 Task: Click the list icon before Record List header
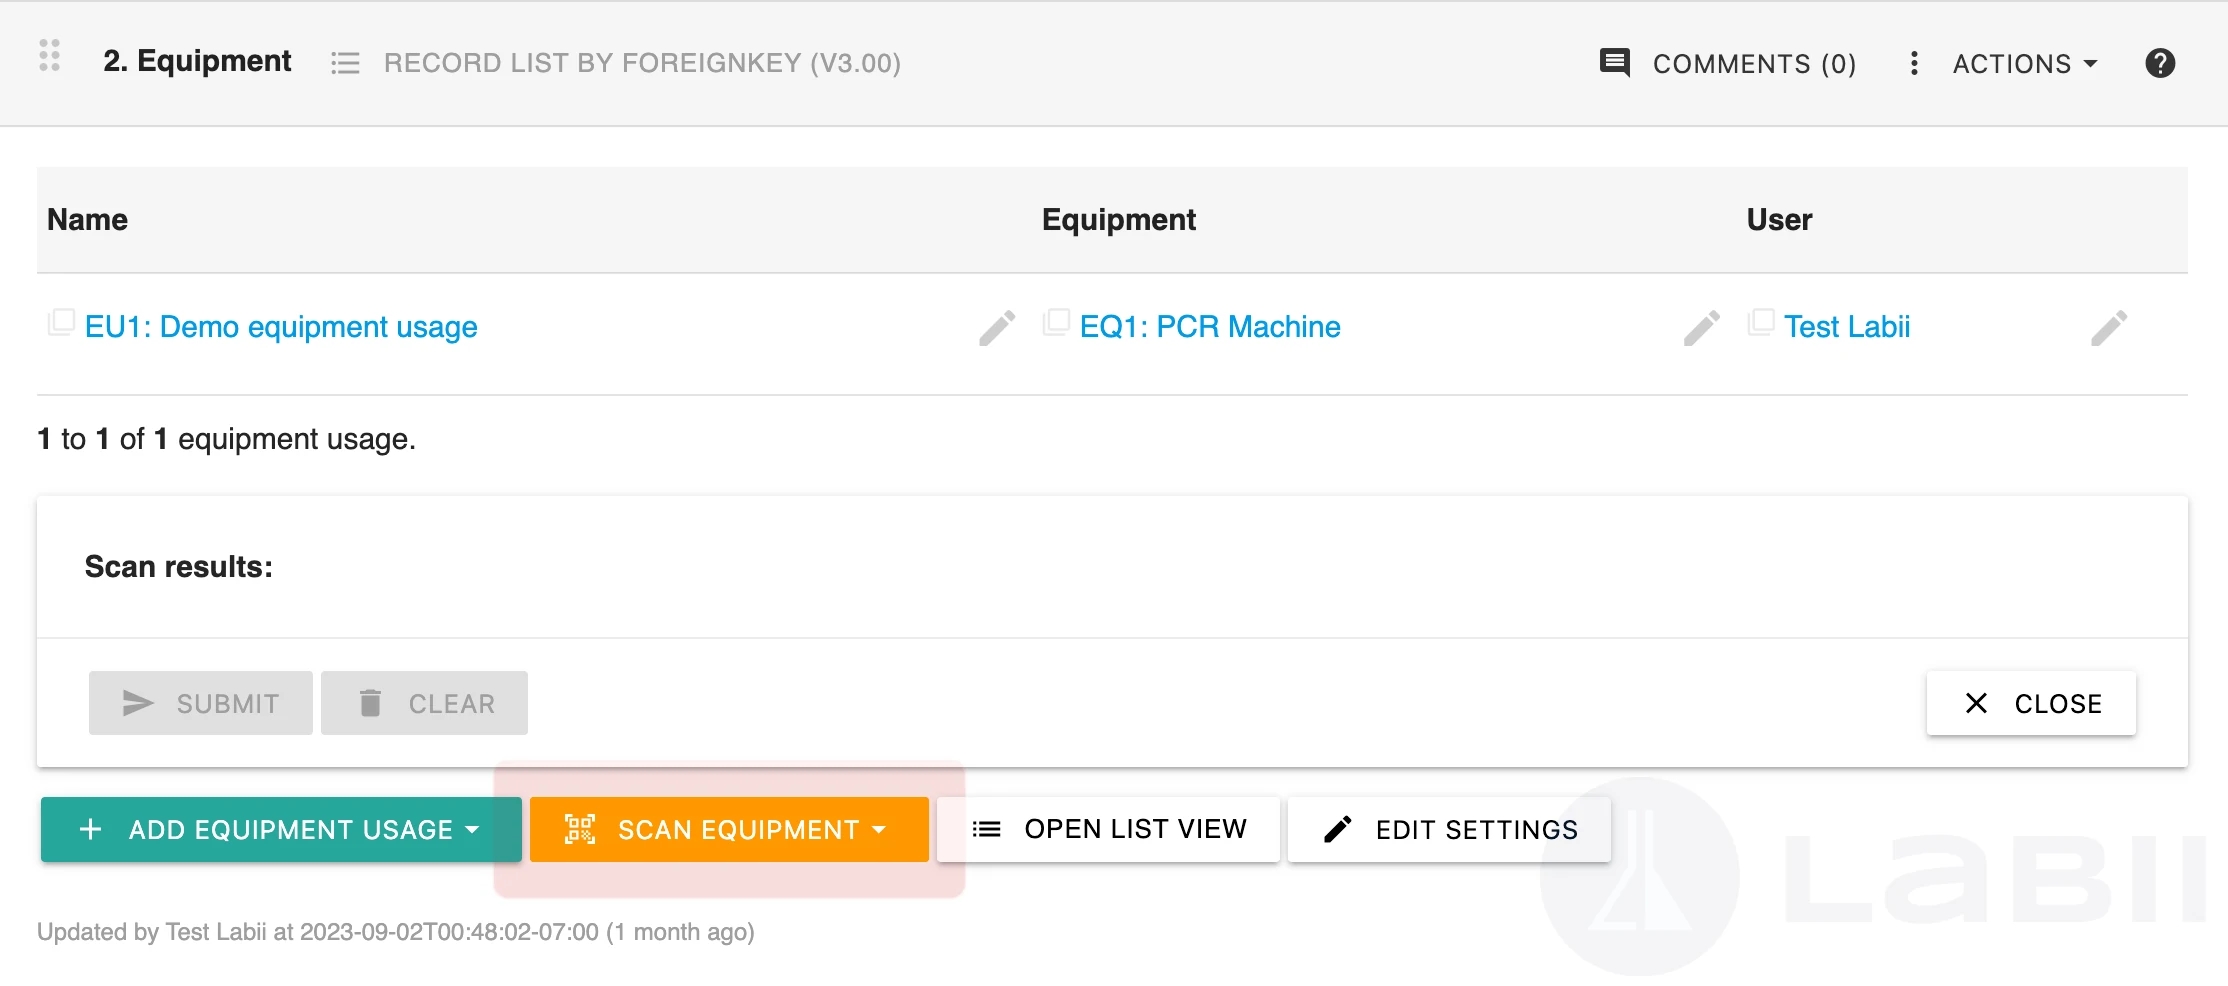(x=345, y=63)
